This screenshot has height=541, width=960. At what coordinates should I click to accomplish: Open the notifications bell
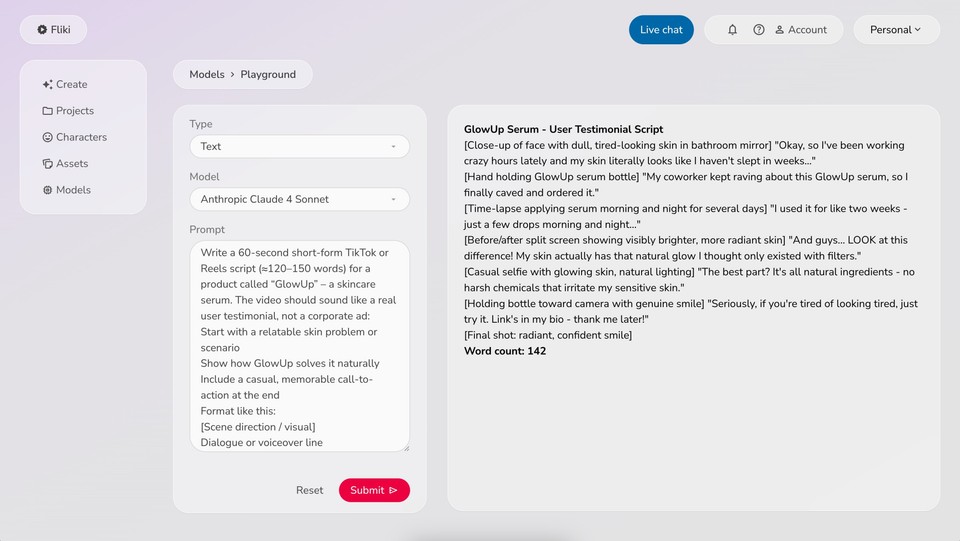tap(732, 30)
